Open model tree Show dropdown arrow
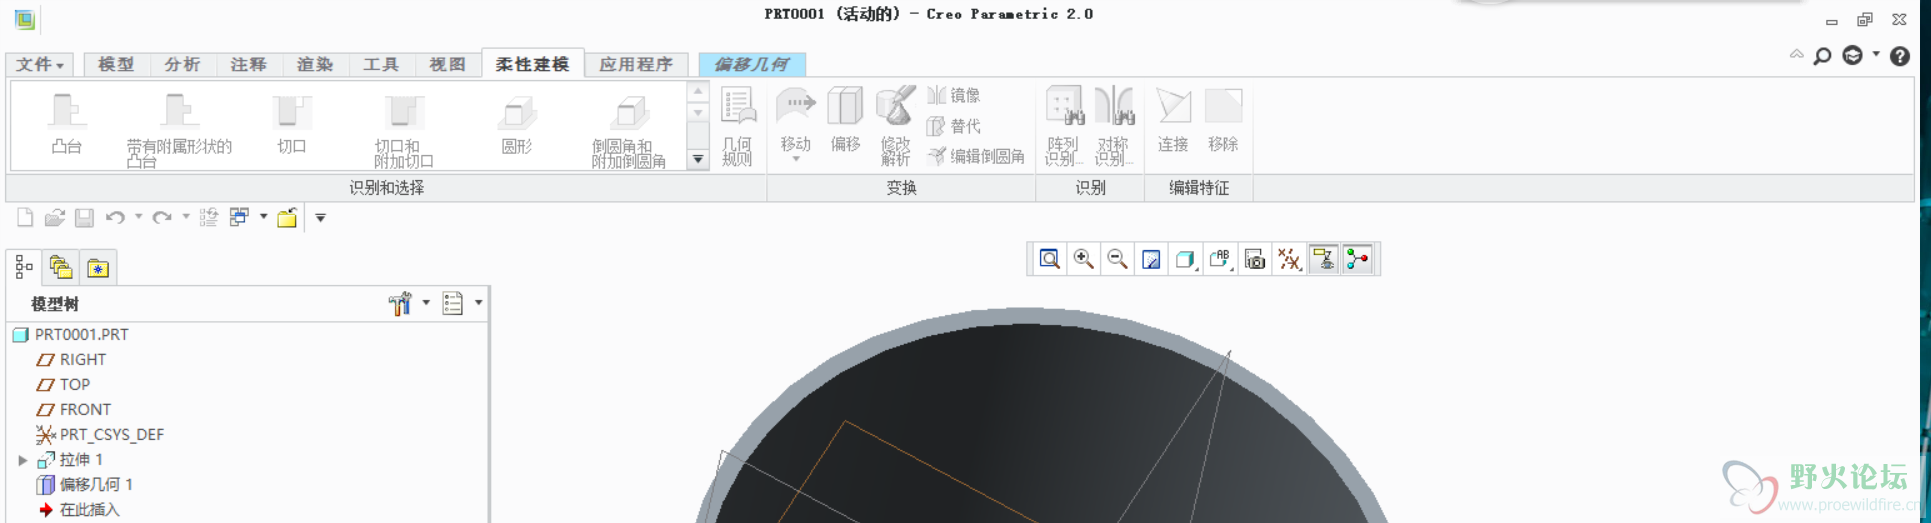The width and height of the screenshot is (1931, 523). (478, 303)
